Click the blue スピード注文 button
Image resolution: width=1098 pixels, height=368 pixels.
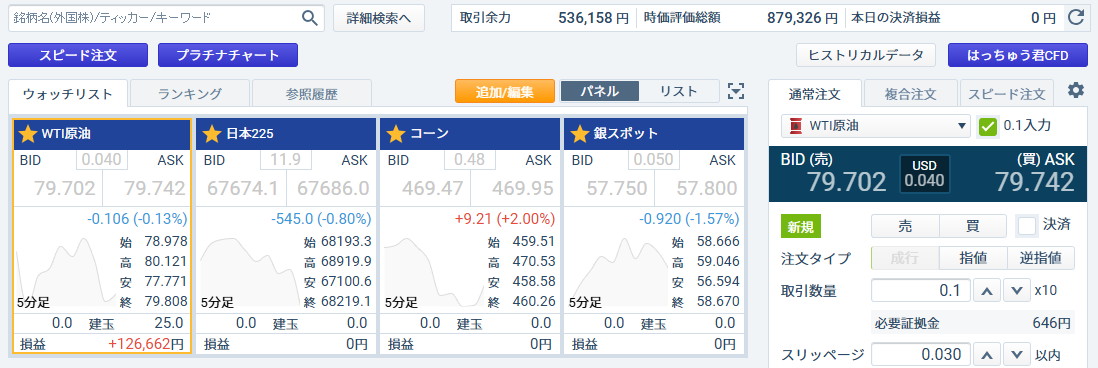(78, 55)
